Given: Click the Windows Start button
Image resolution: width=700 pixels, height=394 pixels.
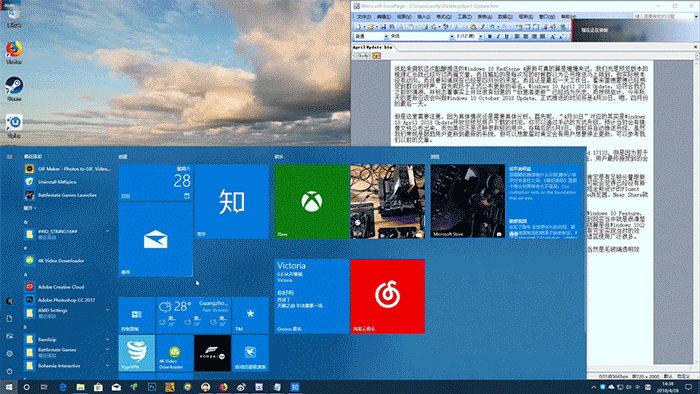Looking at the screenshot, I should click(x=9, y=387).
